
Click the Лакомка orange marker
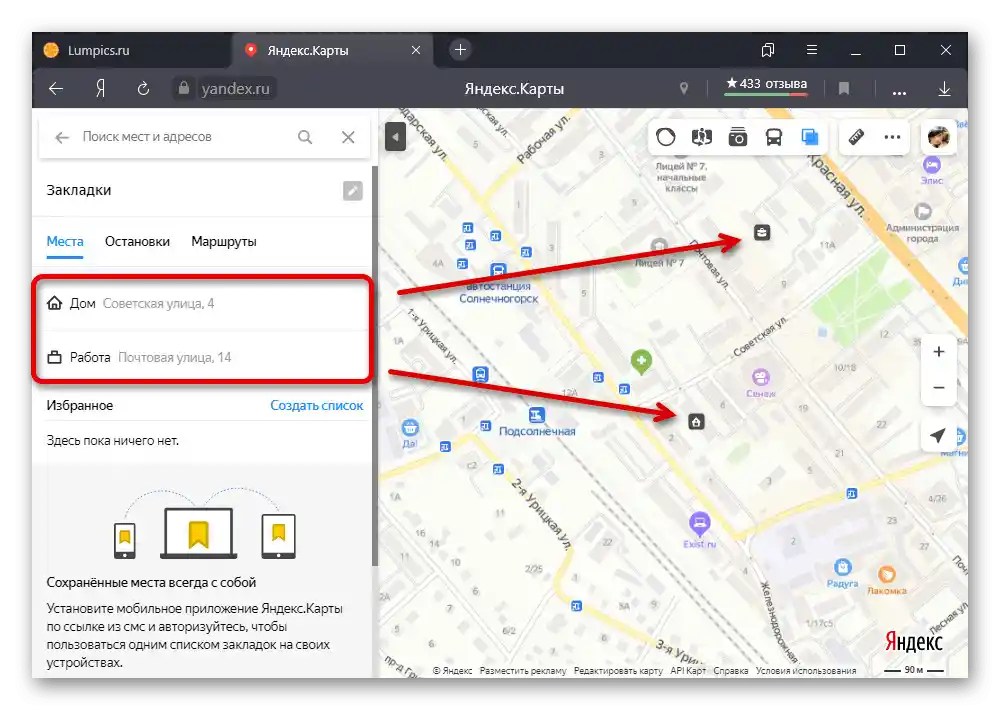pos(886,575)
